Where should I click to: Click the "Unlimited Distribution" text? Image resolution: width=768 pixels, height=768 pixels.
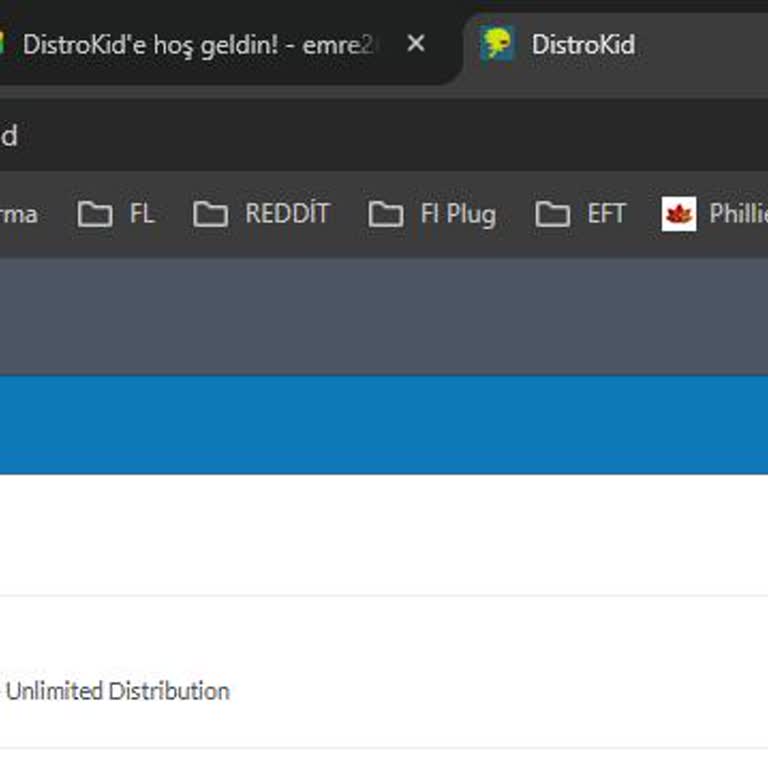click(x=118, y=691)
